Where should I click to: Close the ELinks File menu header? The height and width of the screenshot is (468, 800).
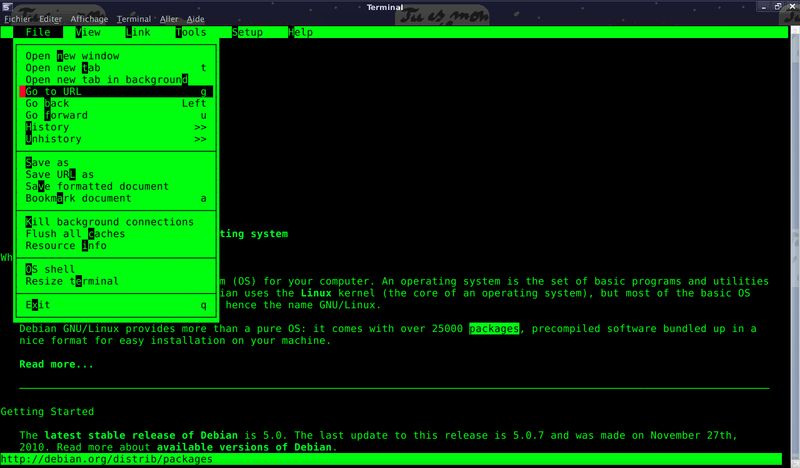38,32
